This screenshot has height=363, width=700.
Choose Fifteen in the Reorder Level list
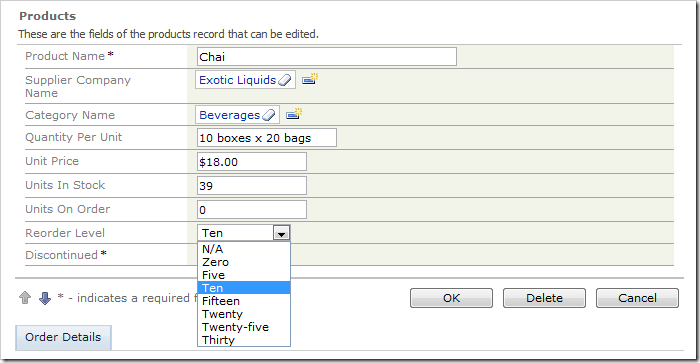click(244, 301)
